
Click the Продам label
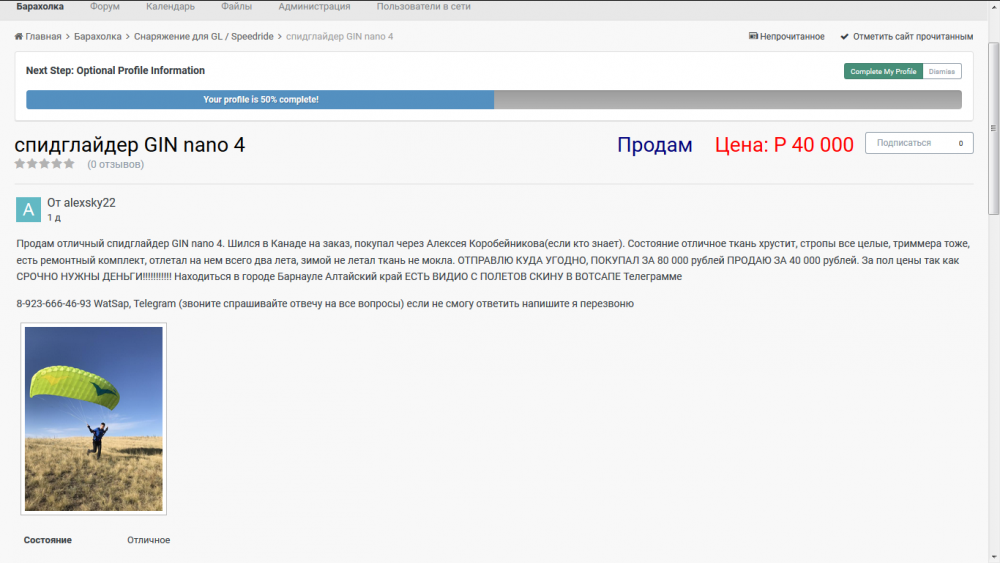coord(654,145)
